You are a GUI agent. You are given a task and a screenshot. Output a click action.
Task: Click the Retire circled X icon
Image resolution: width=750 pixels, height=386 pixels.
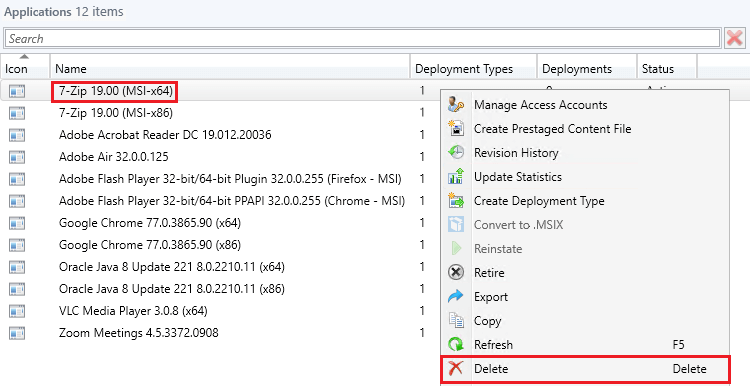(x=456, y=273)
